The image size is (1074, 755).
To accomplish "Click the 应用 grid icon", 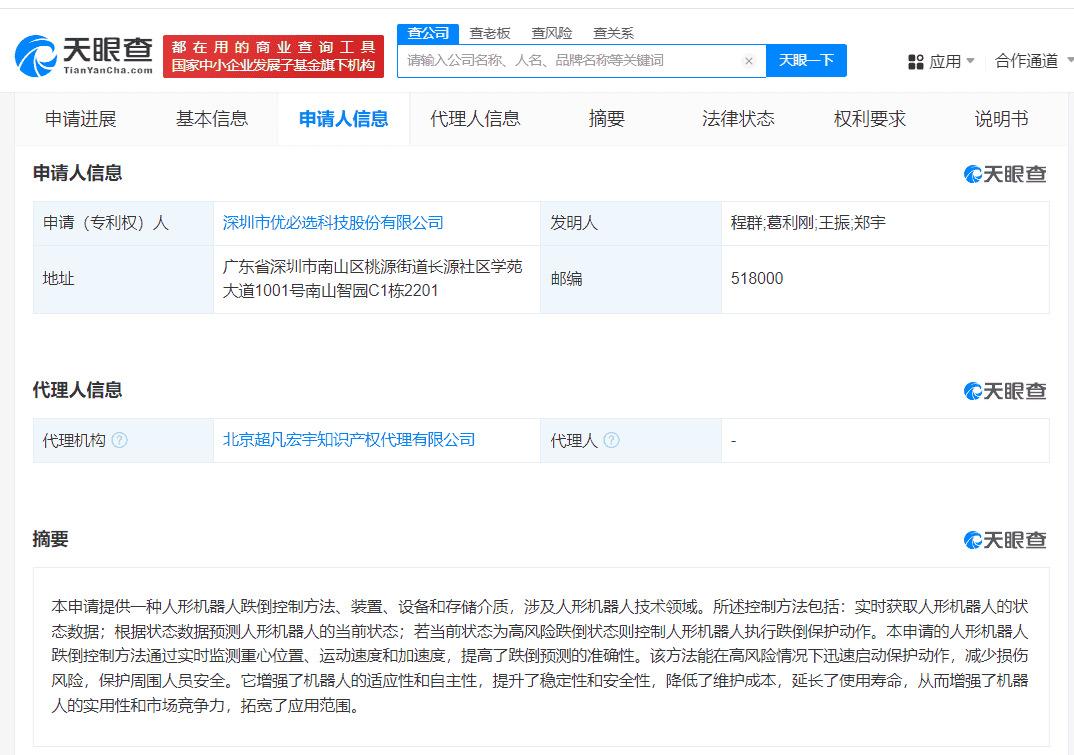I will click(916, 62).
